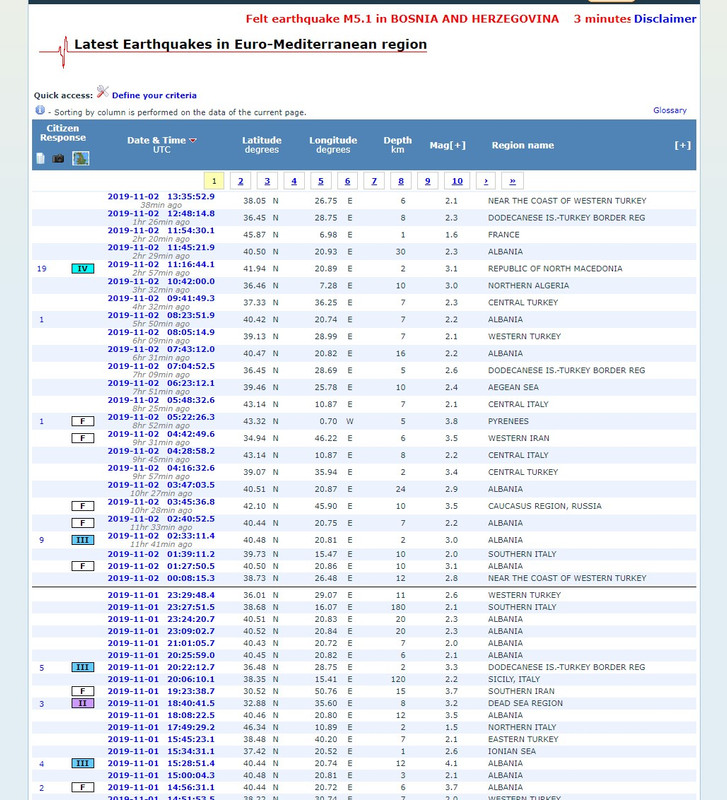Open the F badge on the Southern Iran row
The image size is (727, 800).
(x=83, y=691)
